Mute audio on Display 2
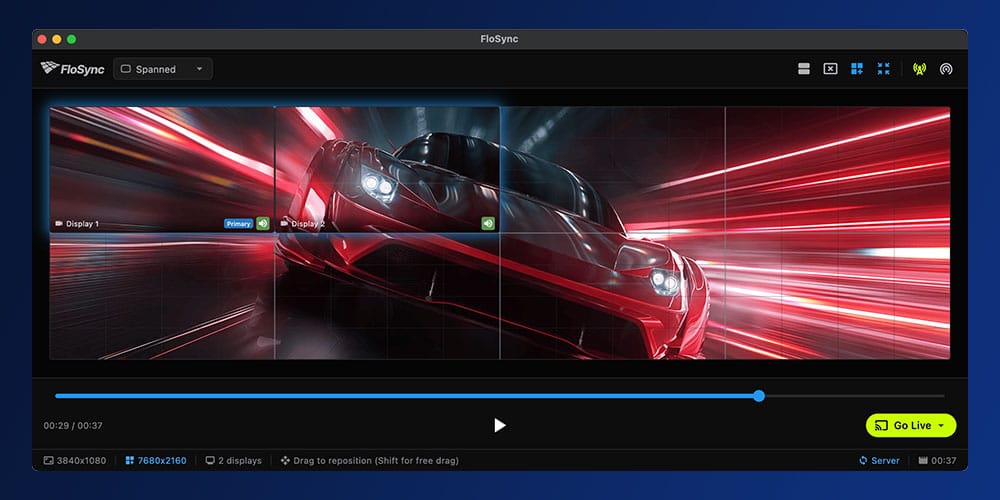The height and width of the screenshot is (500, 1000). click(488, 223)
